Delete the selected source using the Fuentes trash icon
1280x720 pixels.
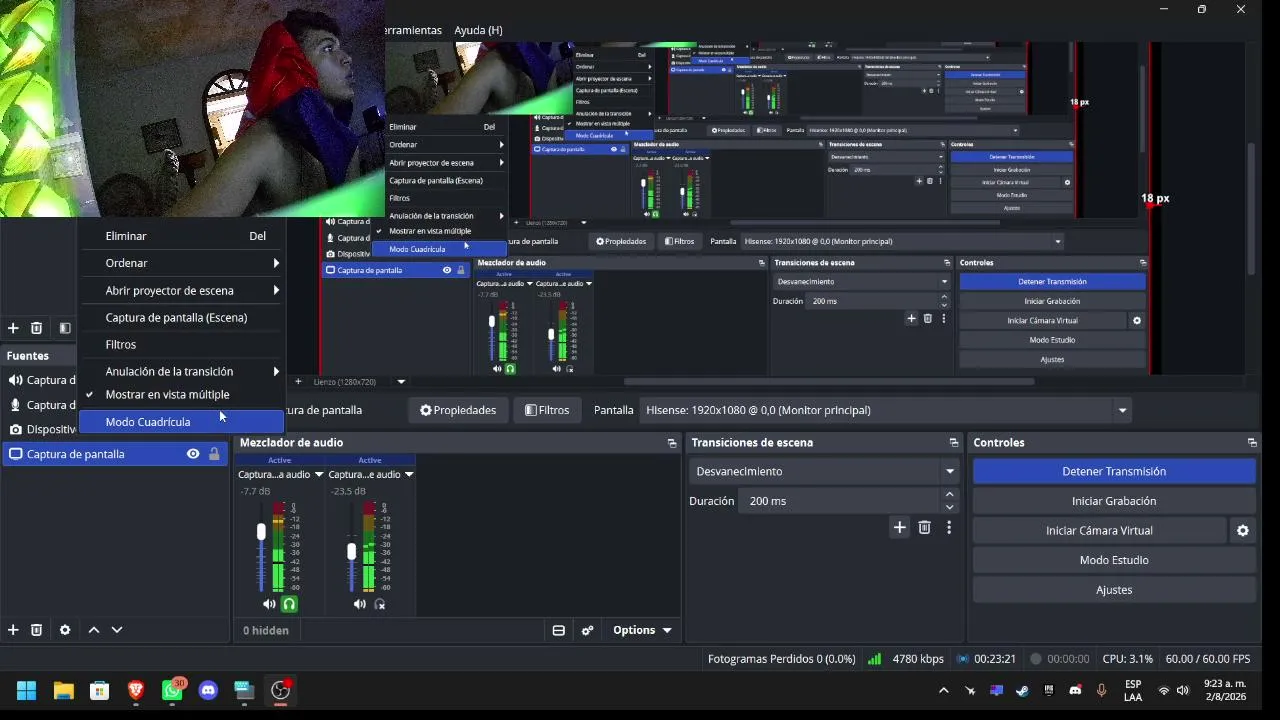click(37, 630)
